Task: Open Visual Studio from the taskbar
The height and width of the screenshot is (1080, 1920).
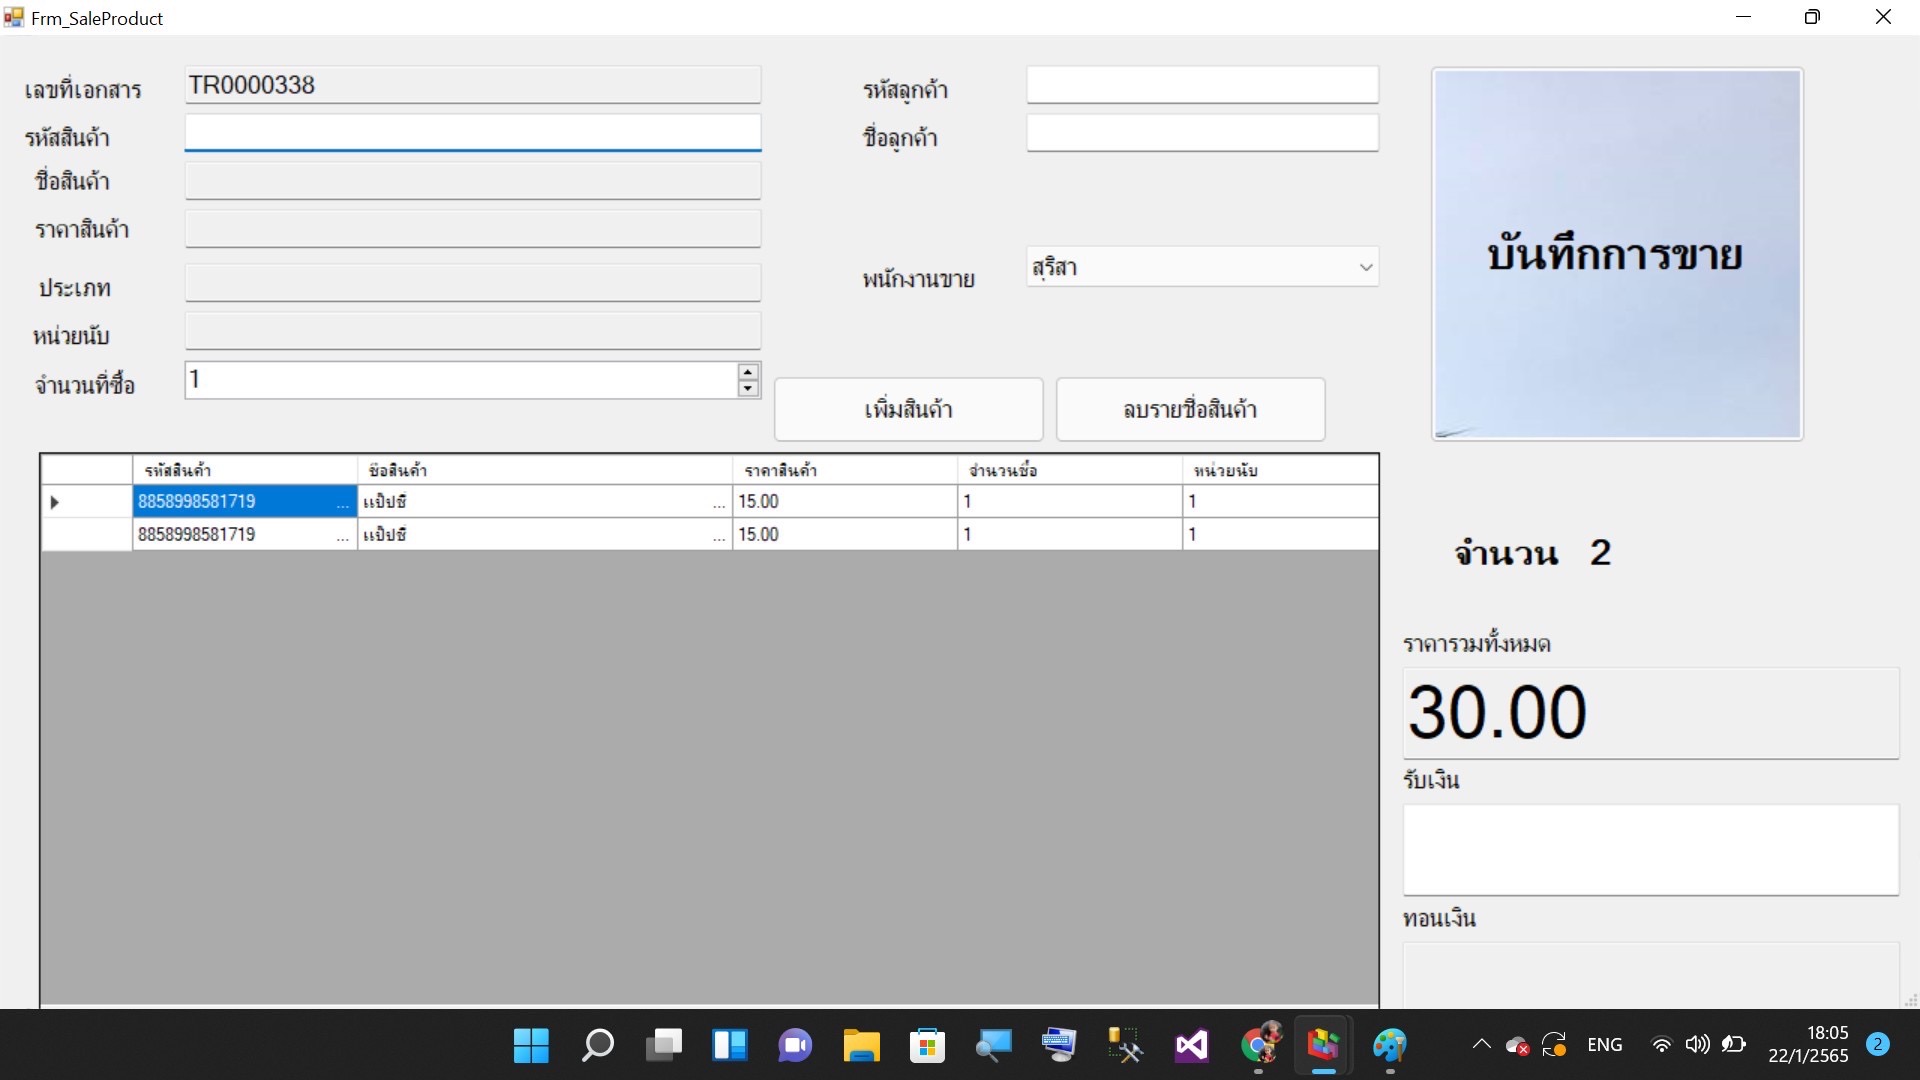Action: [x=1191, y=1046]
